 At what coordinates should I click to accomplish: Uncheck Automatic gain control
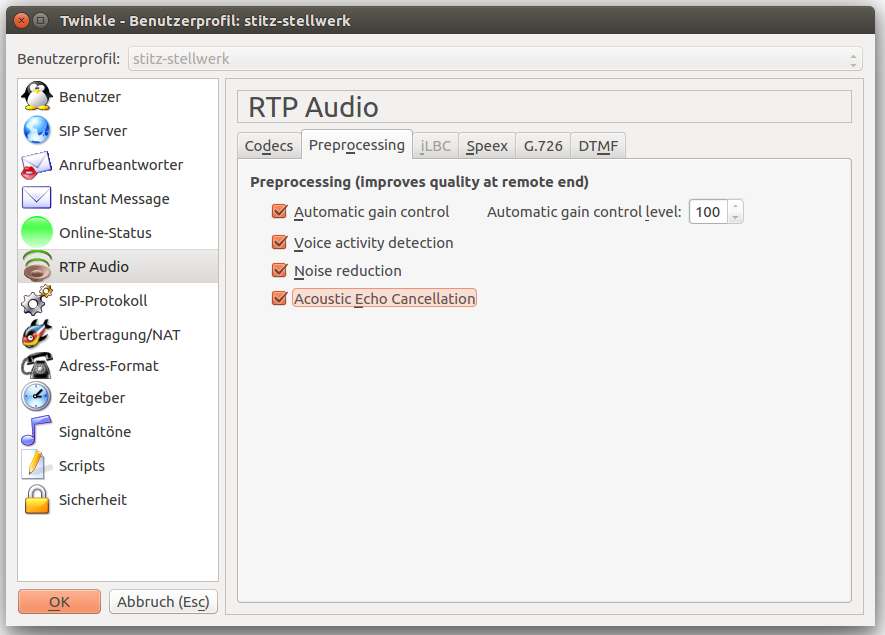coord(279,212)
